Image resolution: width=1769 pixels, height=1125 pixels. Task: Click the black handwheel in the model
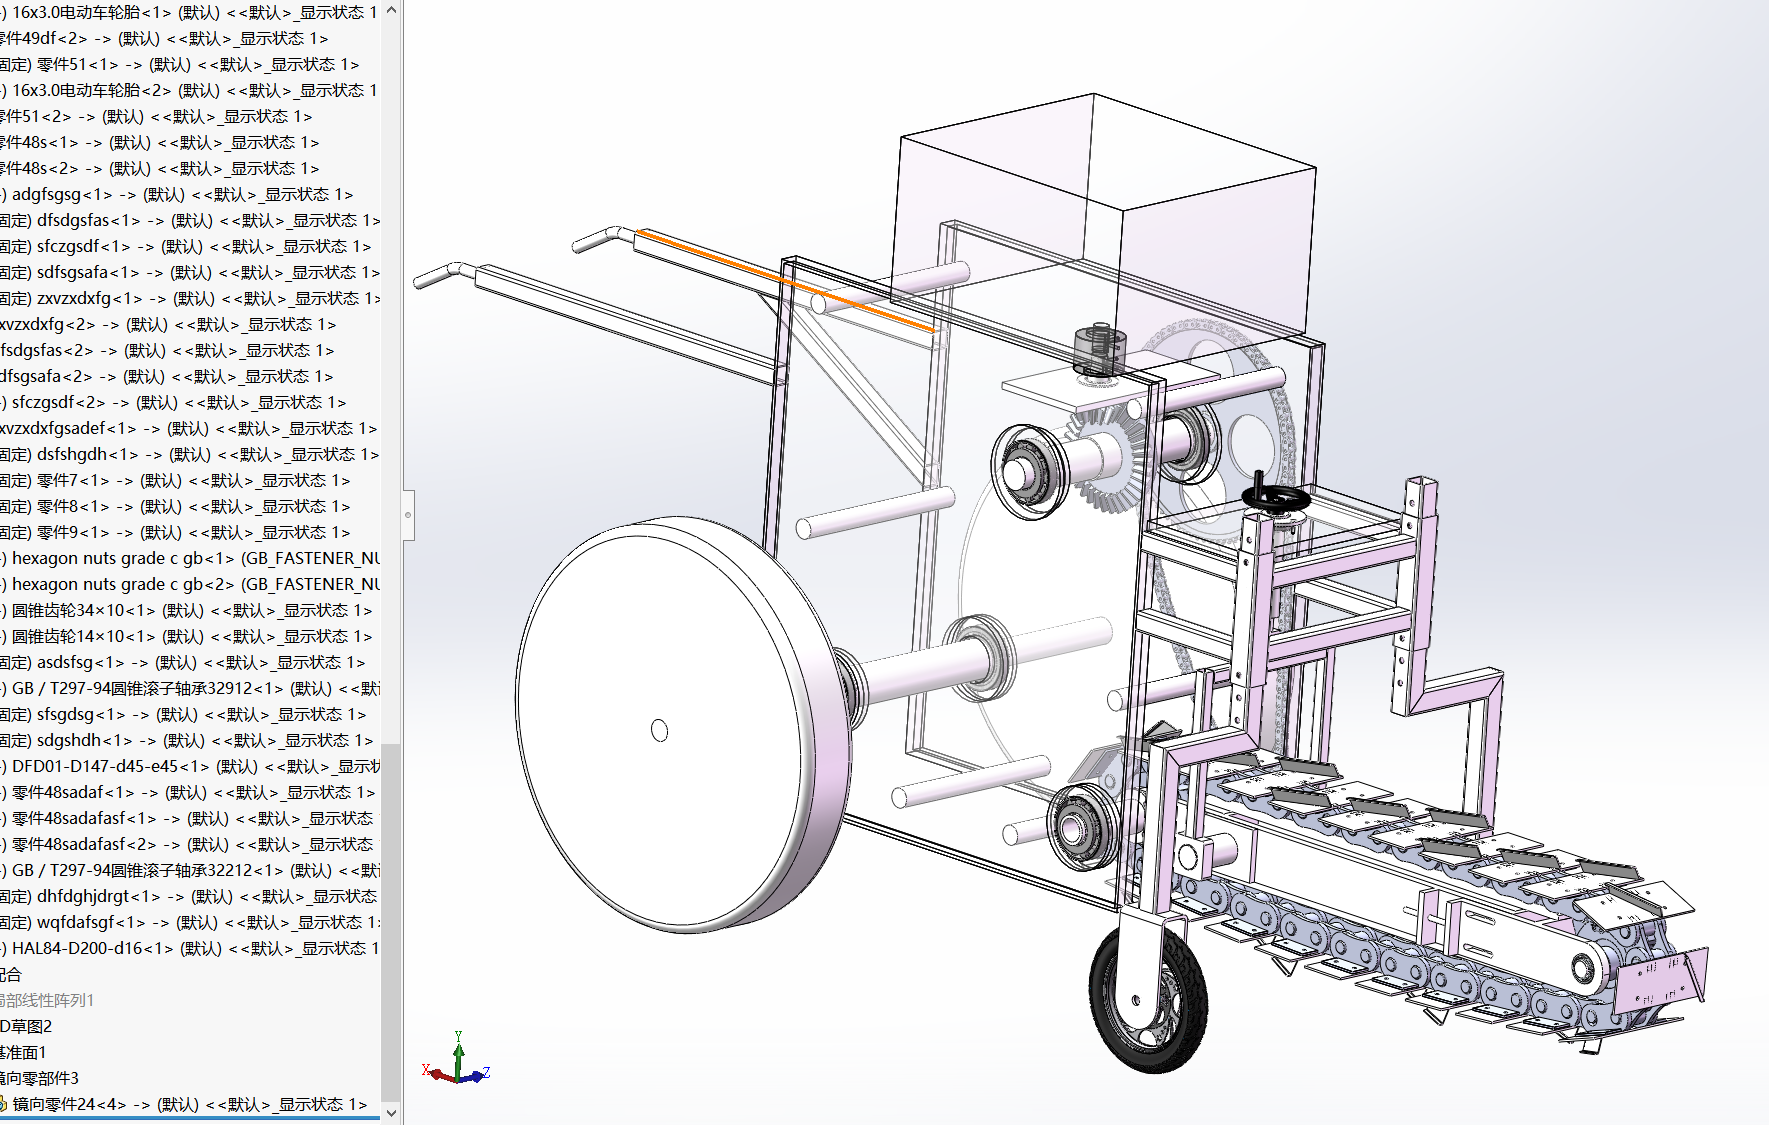tap(1276, 497)
